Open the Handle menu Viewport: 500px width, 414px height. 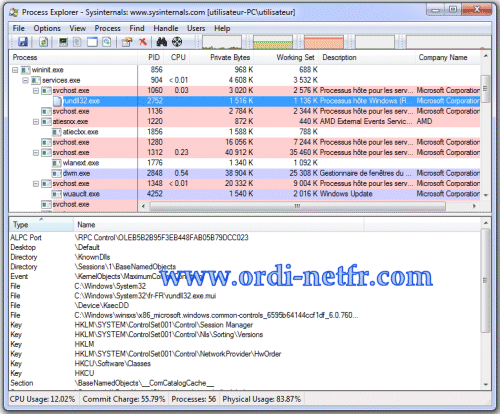point(166,28)
